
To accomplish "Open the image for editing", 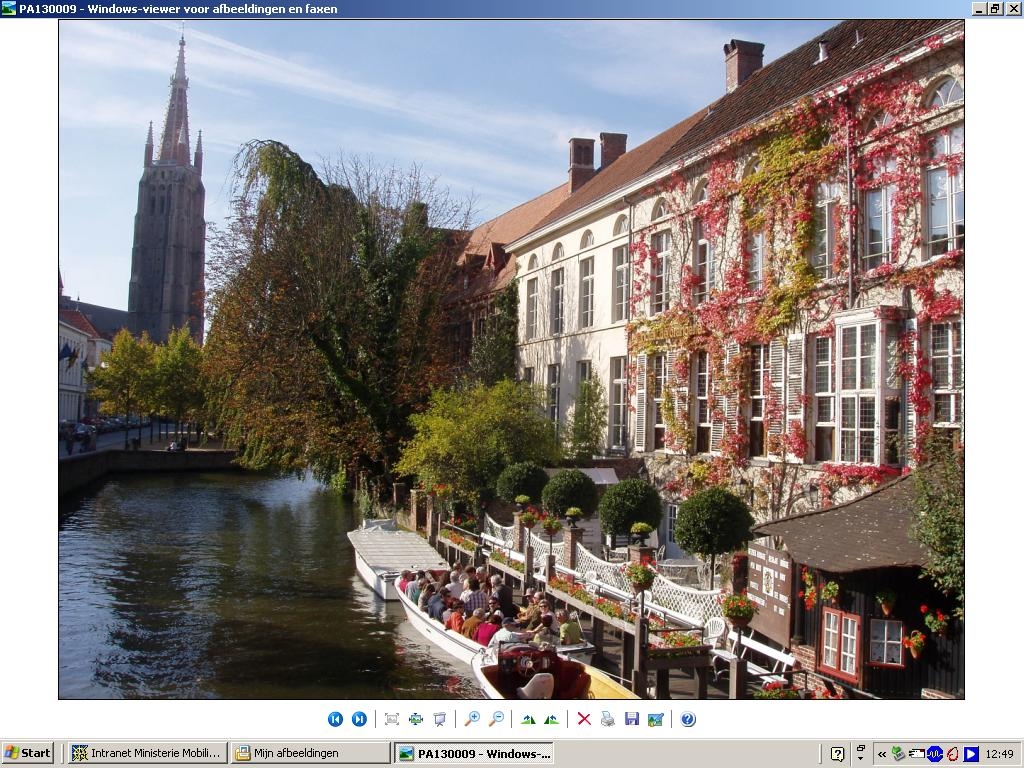I will coord(656,719).
